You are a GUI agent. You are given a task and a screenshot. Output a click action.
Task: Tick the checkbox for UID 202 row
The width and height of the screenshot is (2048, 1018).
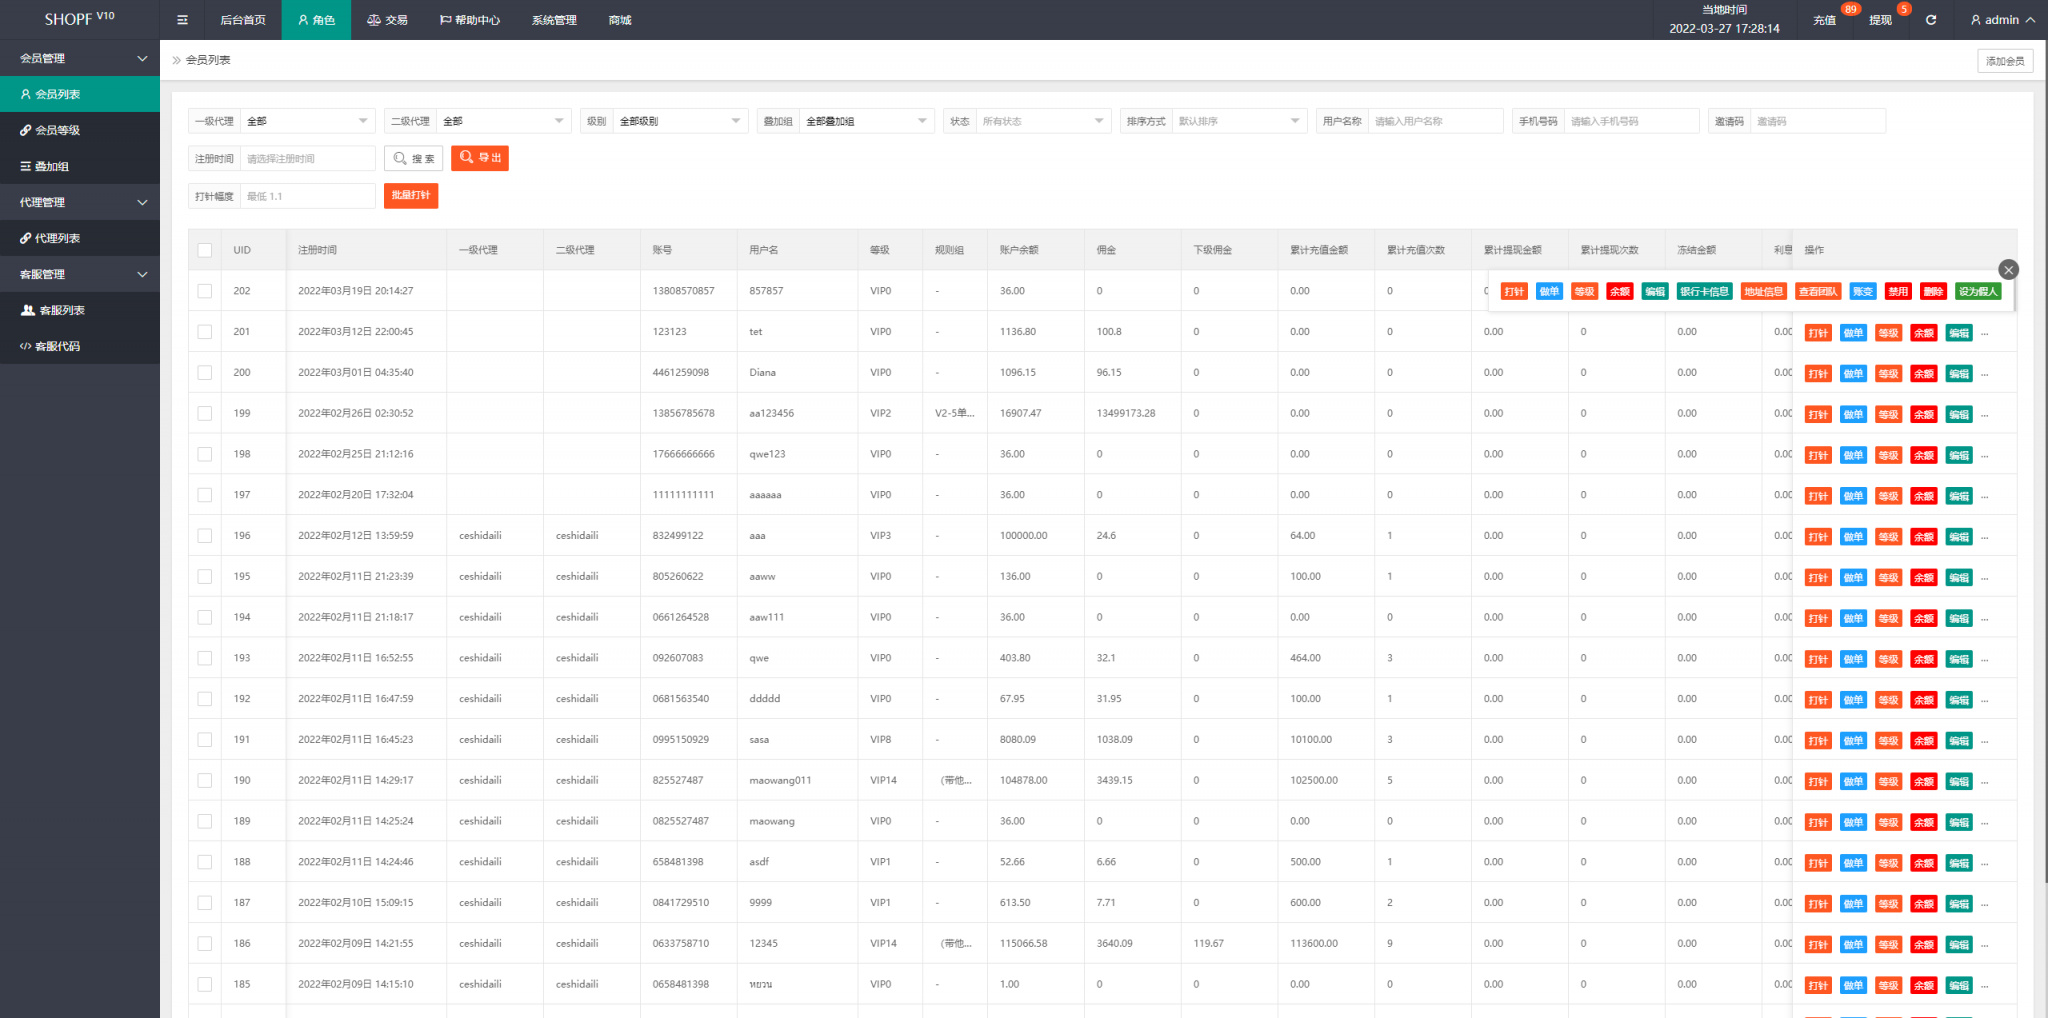pyautogui.click(x=205, y=291)
